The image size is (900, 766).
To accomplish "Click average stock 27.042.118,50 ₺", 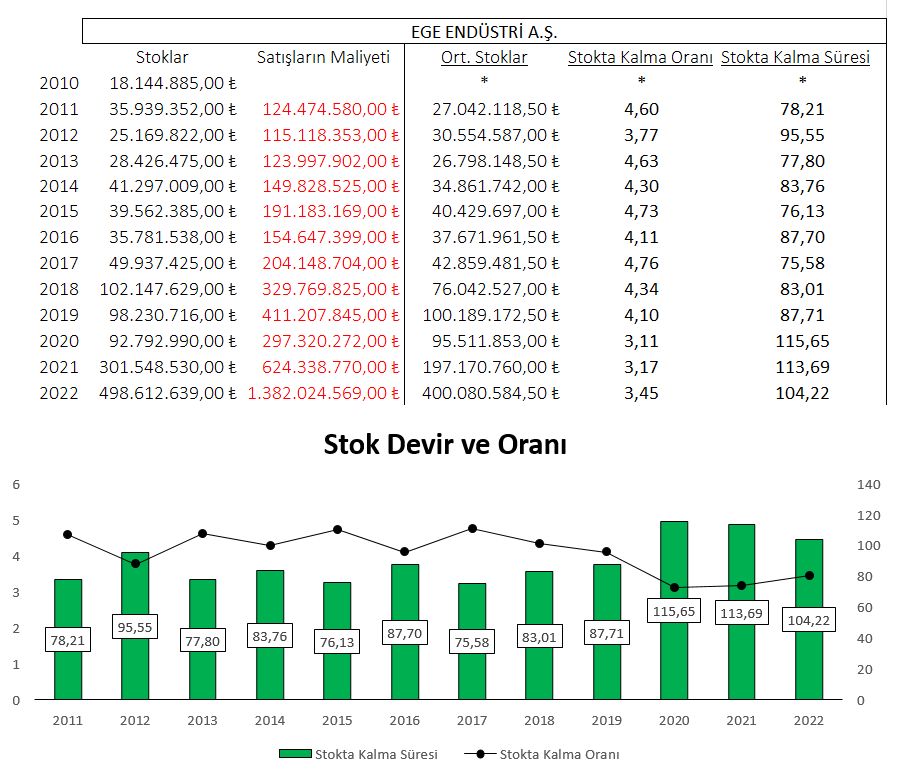I will (x=496, y=109).
